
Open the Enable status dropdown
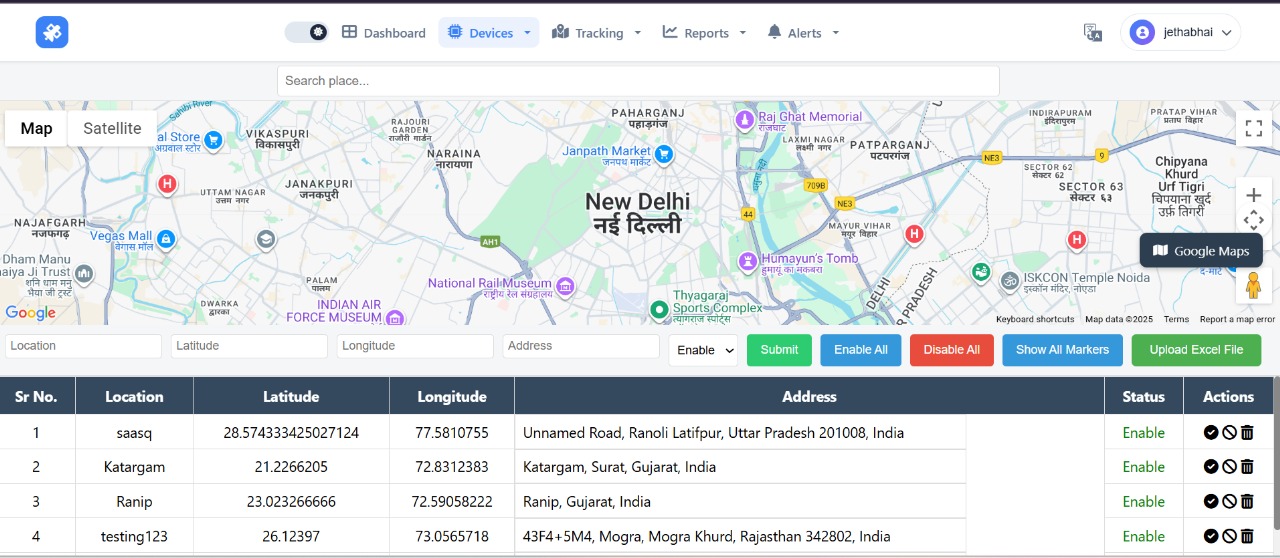tap(703, 350)
